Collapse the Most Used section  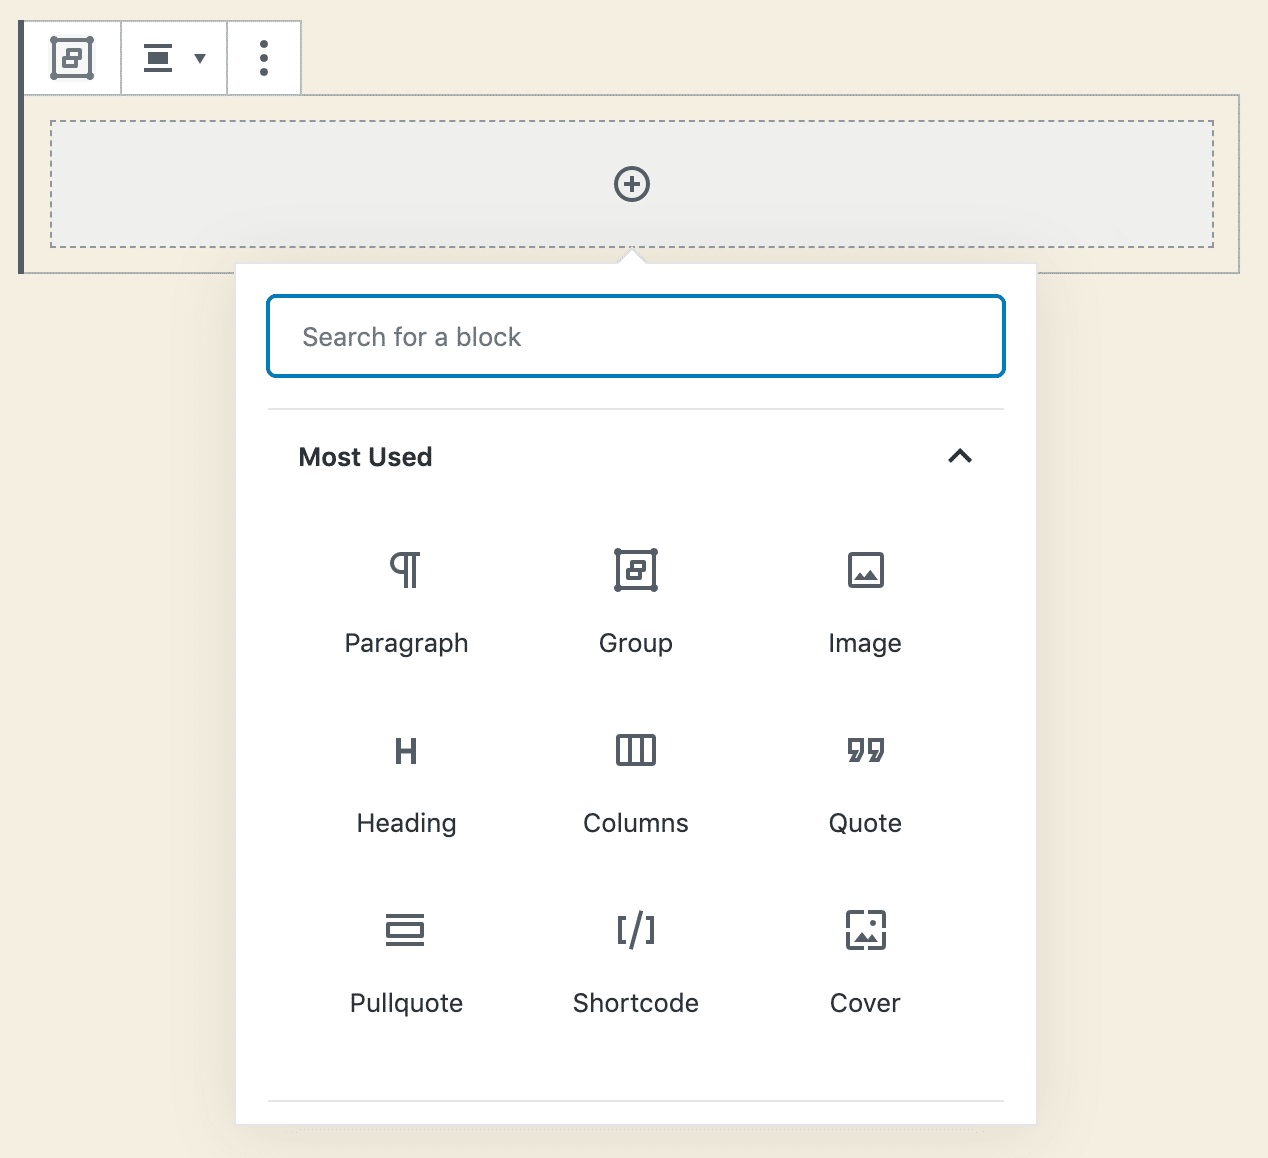[961, 456]
